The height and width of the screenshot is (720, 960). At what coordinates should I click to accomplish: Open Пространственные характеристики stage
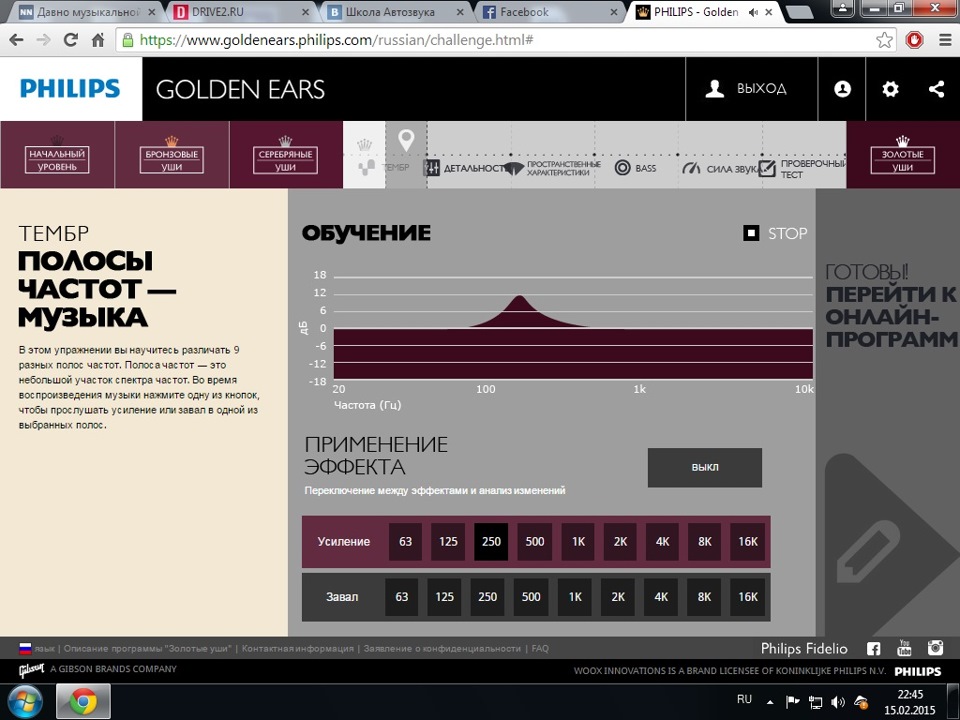tap(553, 168)
